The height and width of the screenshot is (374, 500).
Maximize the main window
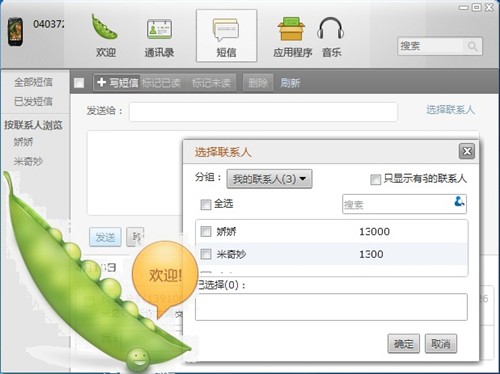477,7
